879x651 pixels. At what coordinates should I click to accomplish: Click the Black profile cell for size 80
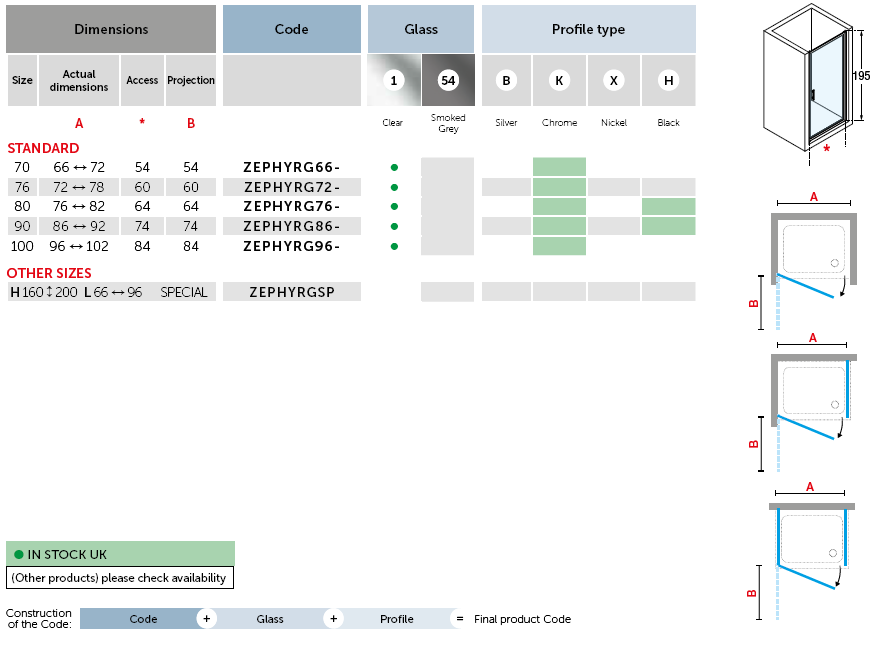click(668, 207)
